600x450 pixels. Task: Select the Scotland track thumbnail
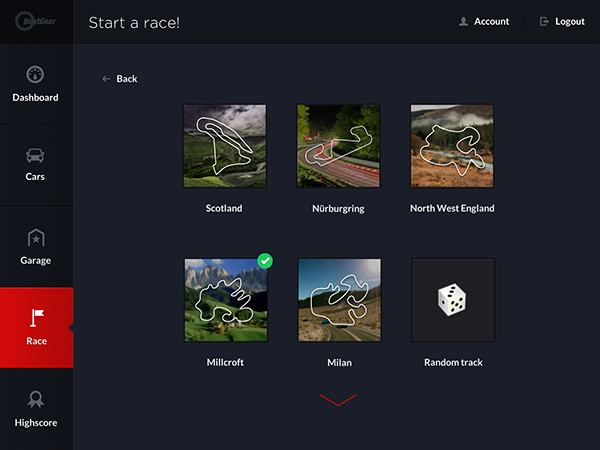225,146
